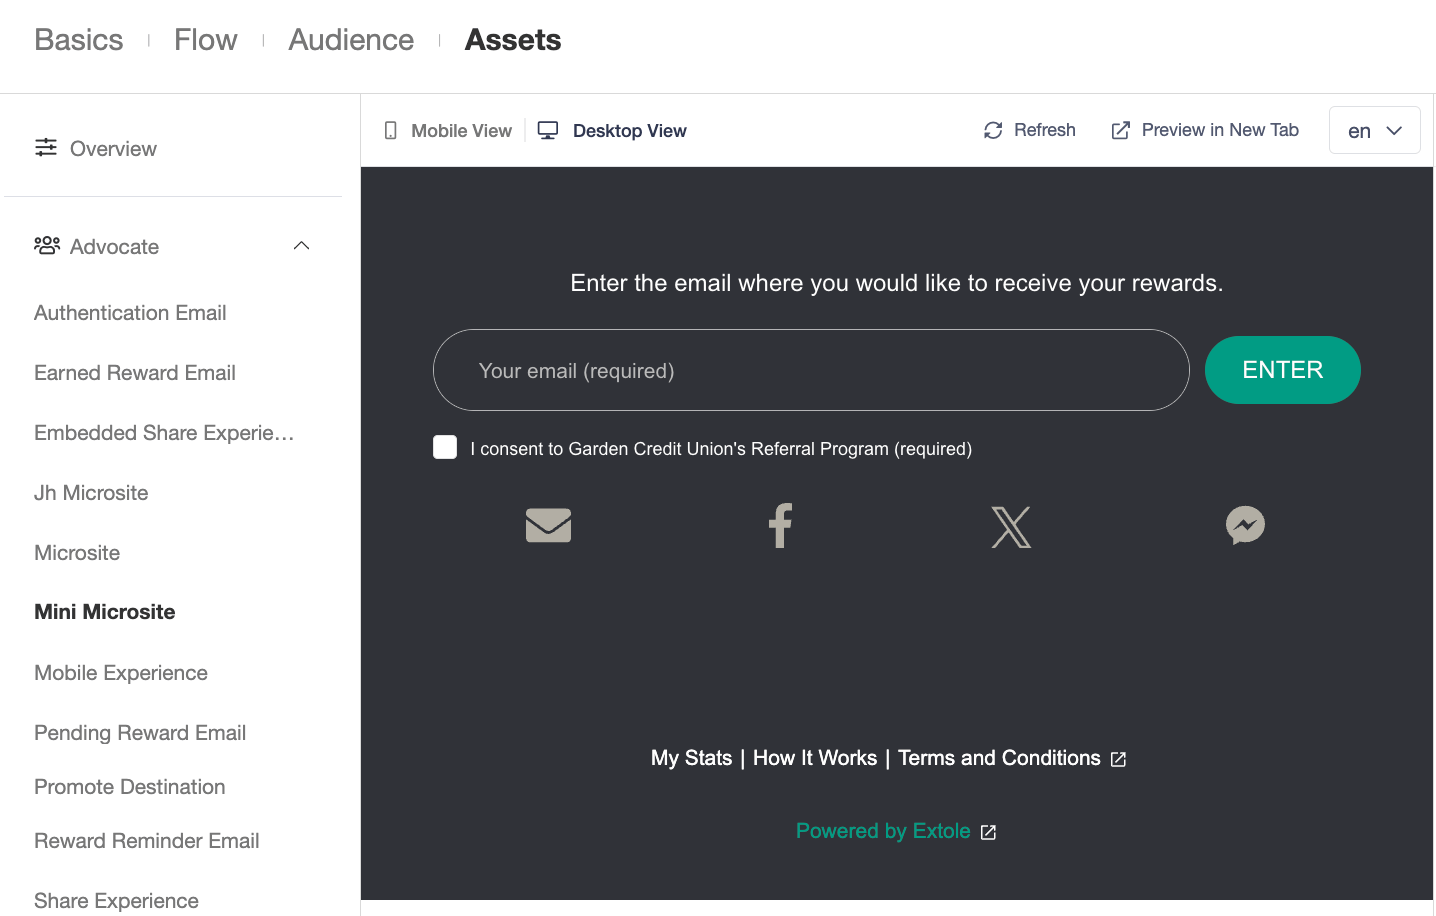Open the en language dropdown
Image resolution: width=1436 pixels, height=916 pixels.
tap(1375, 130)
